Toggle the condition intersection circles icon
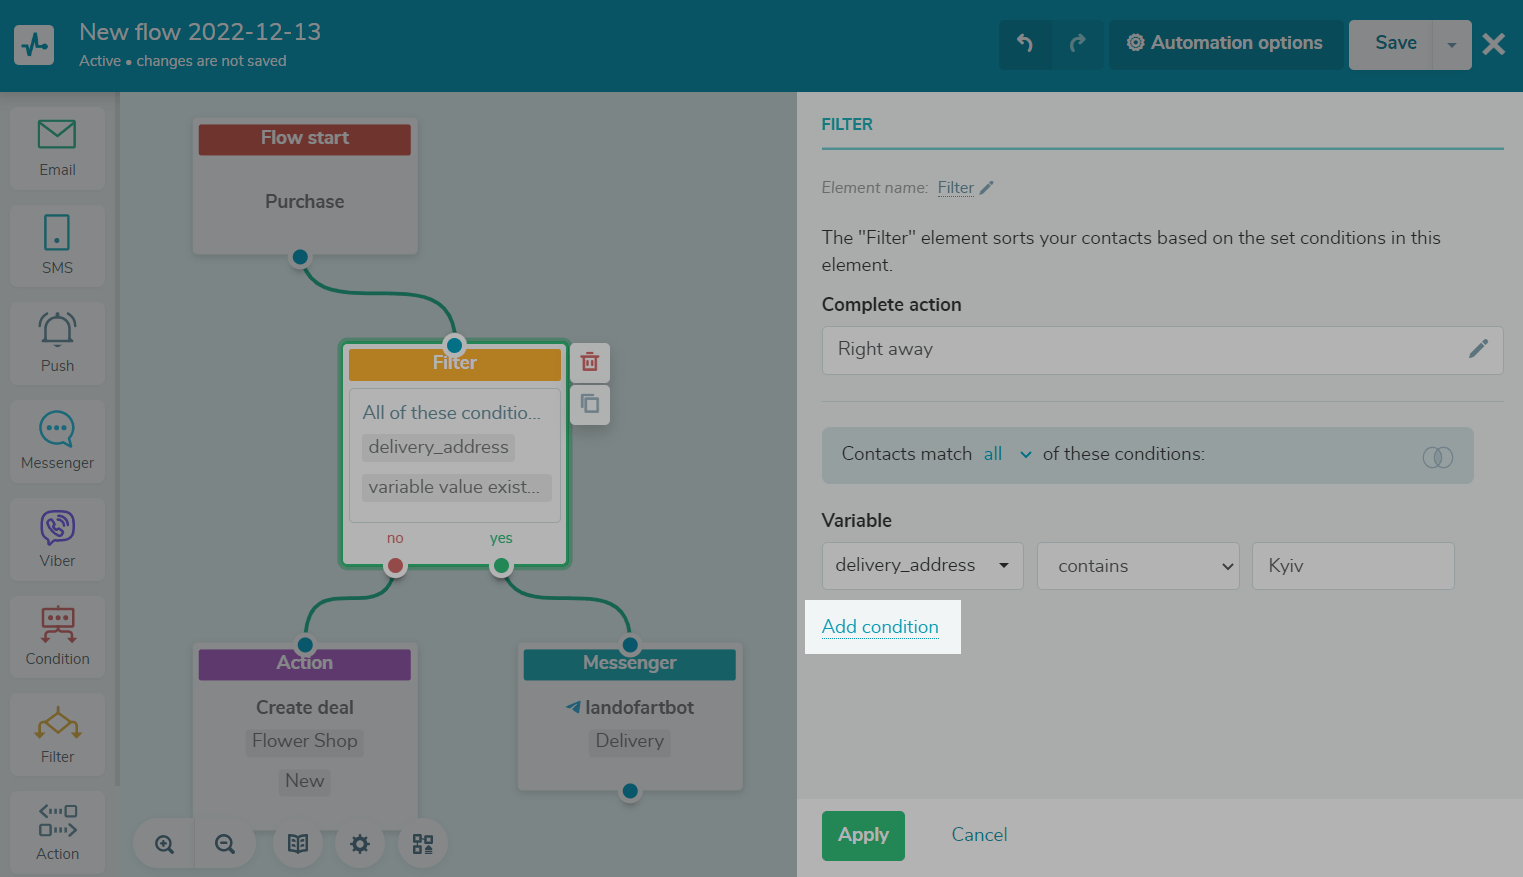The height and width of the screenshot is (877, 1523). click(x=1437, y=457)
